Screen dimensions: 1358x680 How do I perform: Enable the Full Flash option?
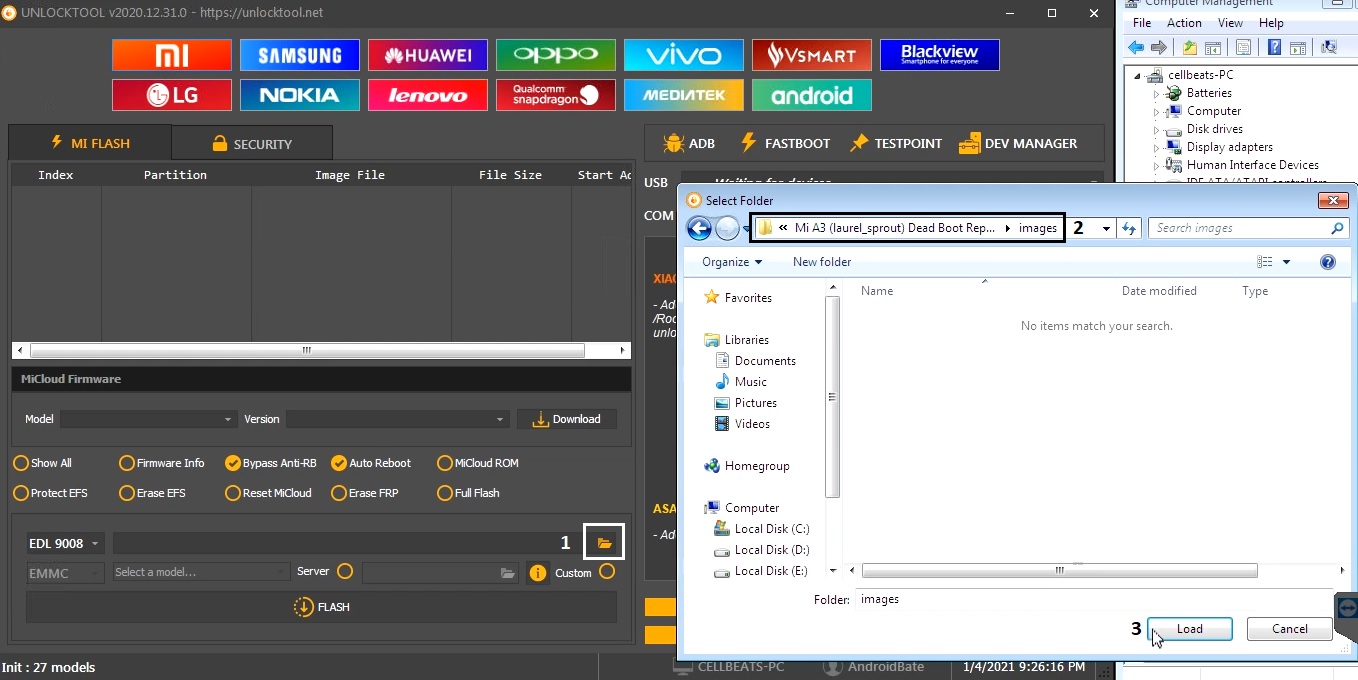(469, 493)
